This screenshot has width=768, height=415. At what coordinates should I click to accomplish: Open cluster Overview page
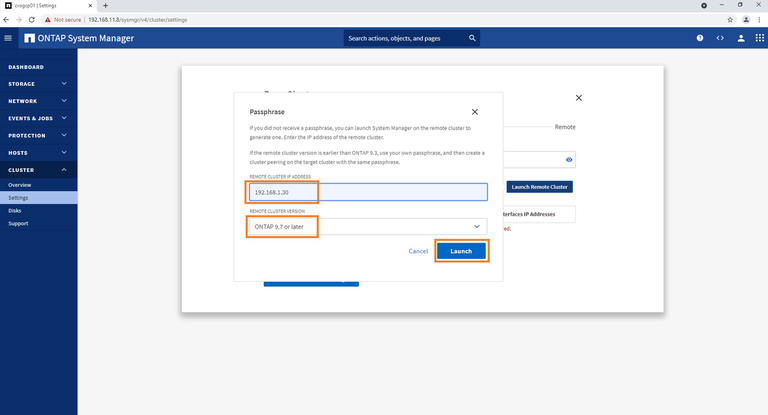click(x=20, y=185)
